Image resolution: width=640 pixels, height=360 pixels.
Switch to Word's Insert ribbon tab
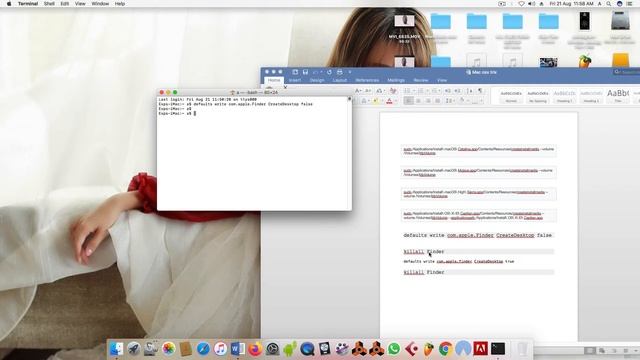tap(295, 80)
